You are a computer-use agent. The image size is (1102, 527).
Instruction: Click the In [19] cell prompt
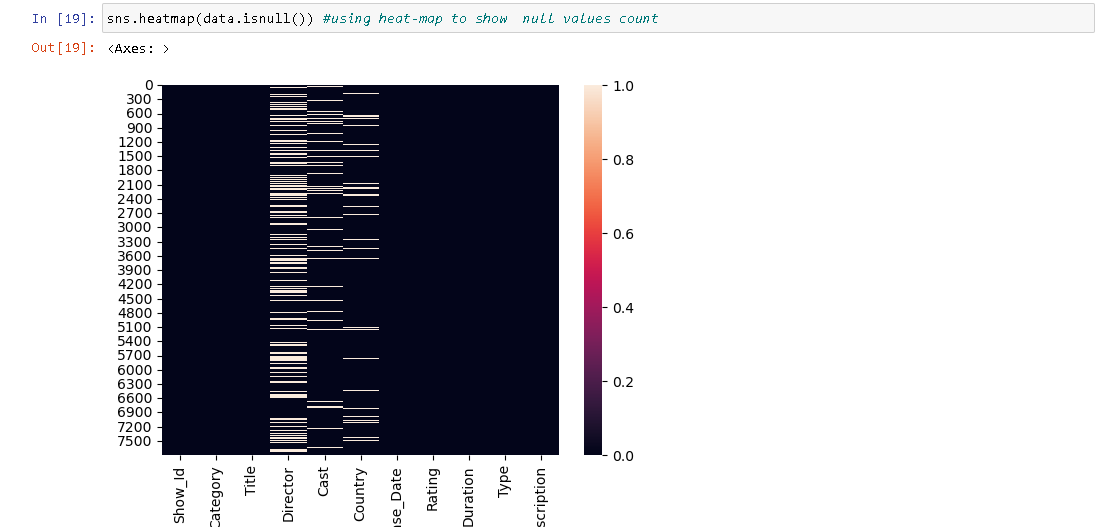(63, 18)
